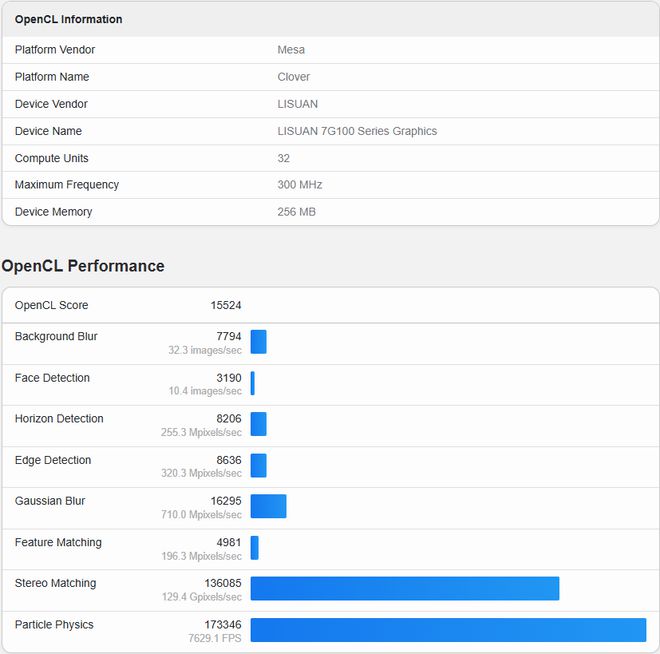Select the LISUAN 7G100 Series Graphics device name

tap(357, 131)
